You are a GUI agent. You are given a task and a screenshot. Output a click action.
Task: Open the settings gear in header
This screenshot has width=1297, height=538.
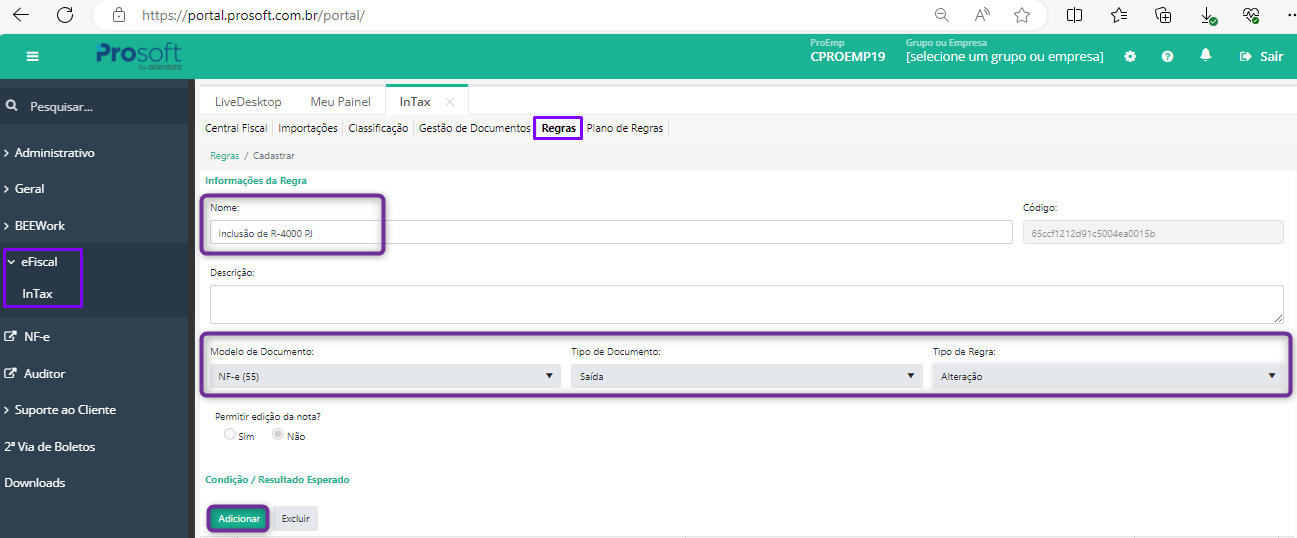click(1130, 57)
